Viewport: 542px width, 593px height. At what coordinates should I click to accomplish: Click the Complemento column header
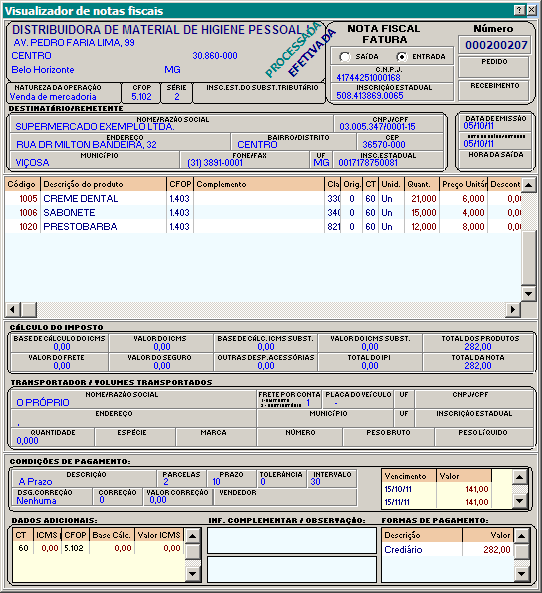[259, 184]
